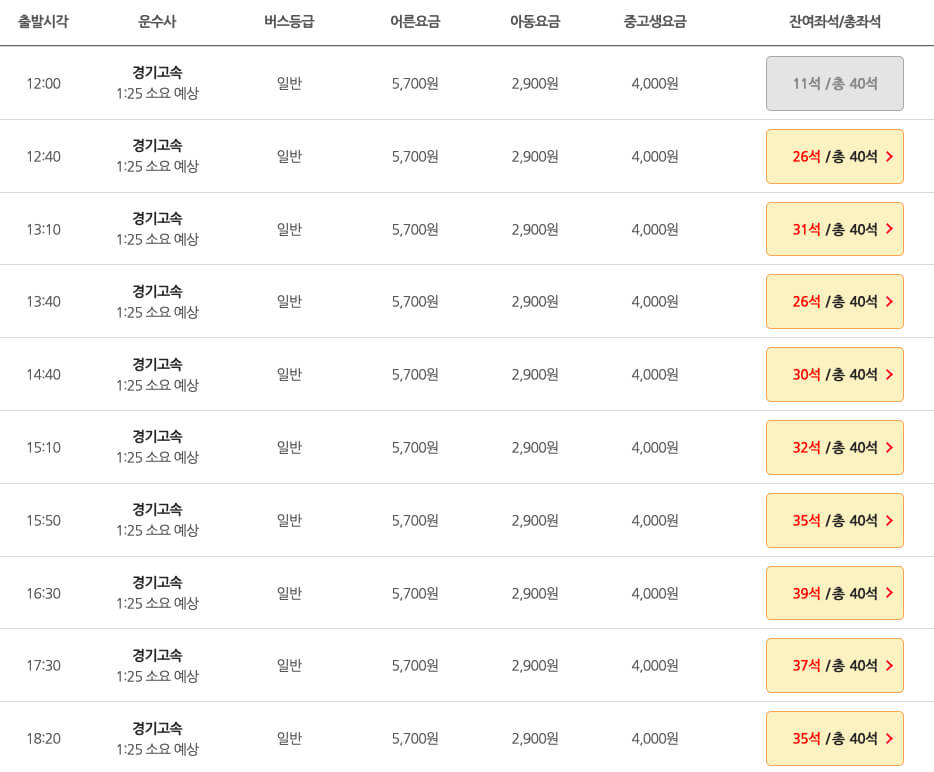Click the chevron beside 35석 on 15:50 row
Screen dimensions: 934x772
tap(891, 520)
